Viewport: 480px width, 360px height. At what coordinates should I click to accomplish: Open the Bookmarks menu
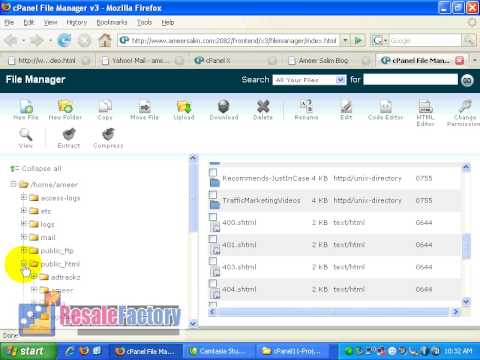pos(112,22)
